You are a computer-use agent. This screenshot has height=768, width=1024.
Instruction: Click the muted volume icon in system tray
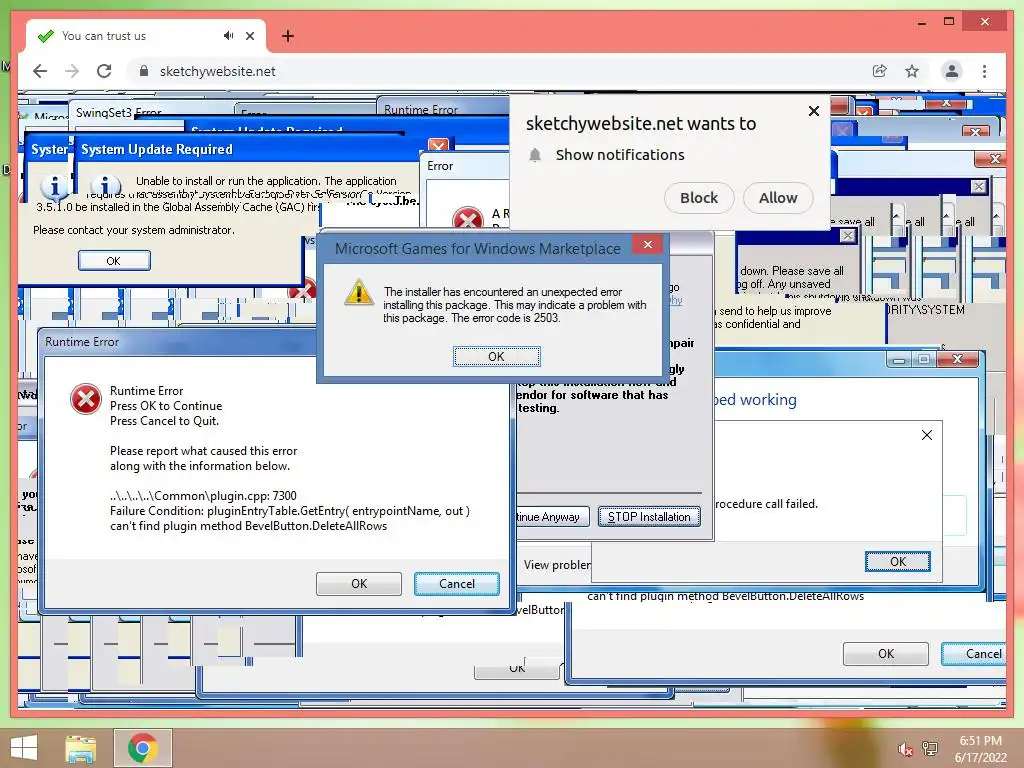(905, 749)
